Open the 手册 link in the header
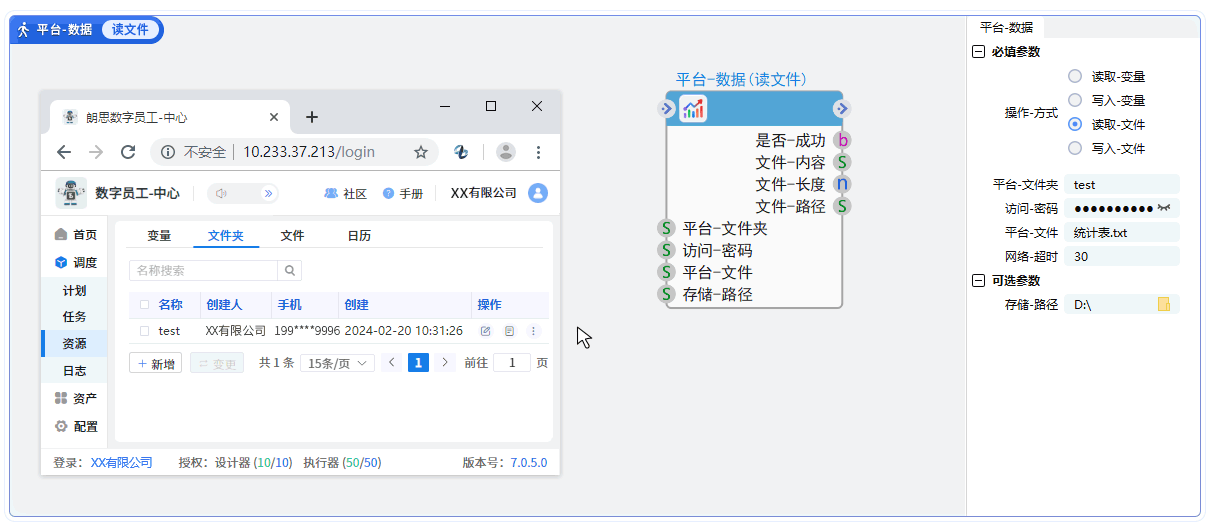The height and width of the screenshot is (524, 1216). (x=403, y=194)
